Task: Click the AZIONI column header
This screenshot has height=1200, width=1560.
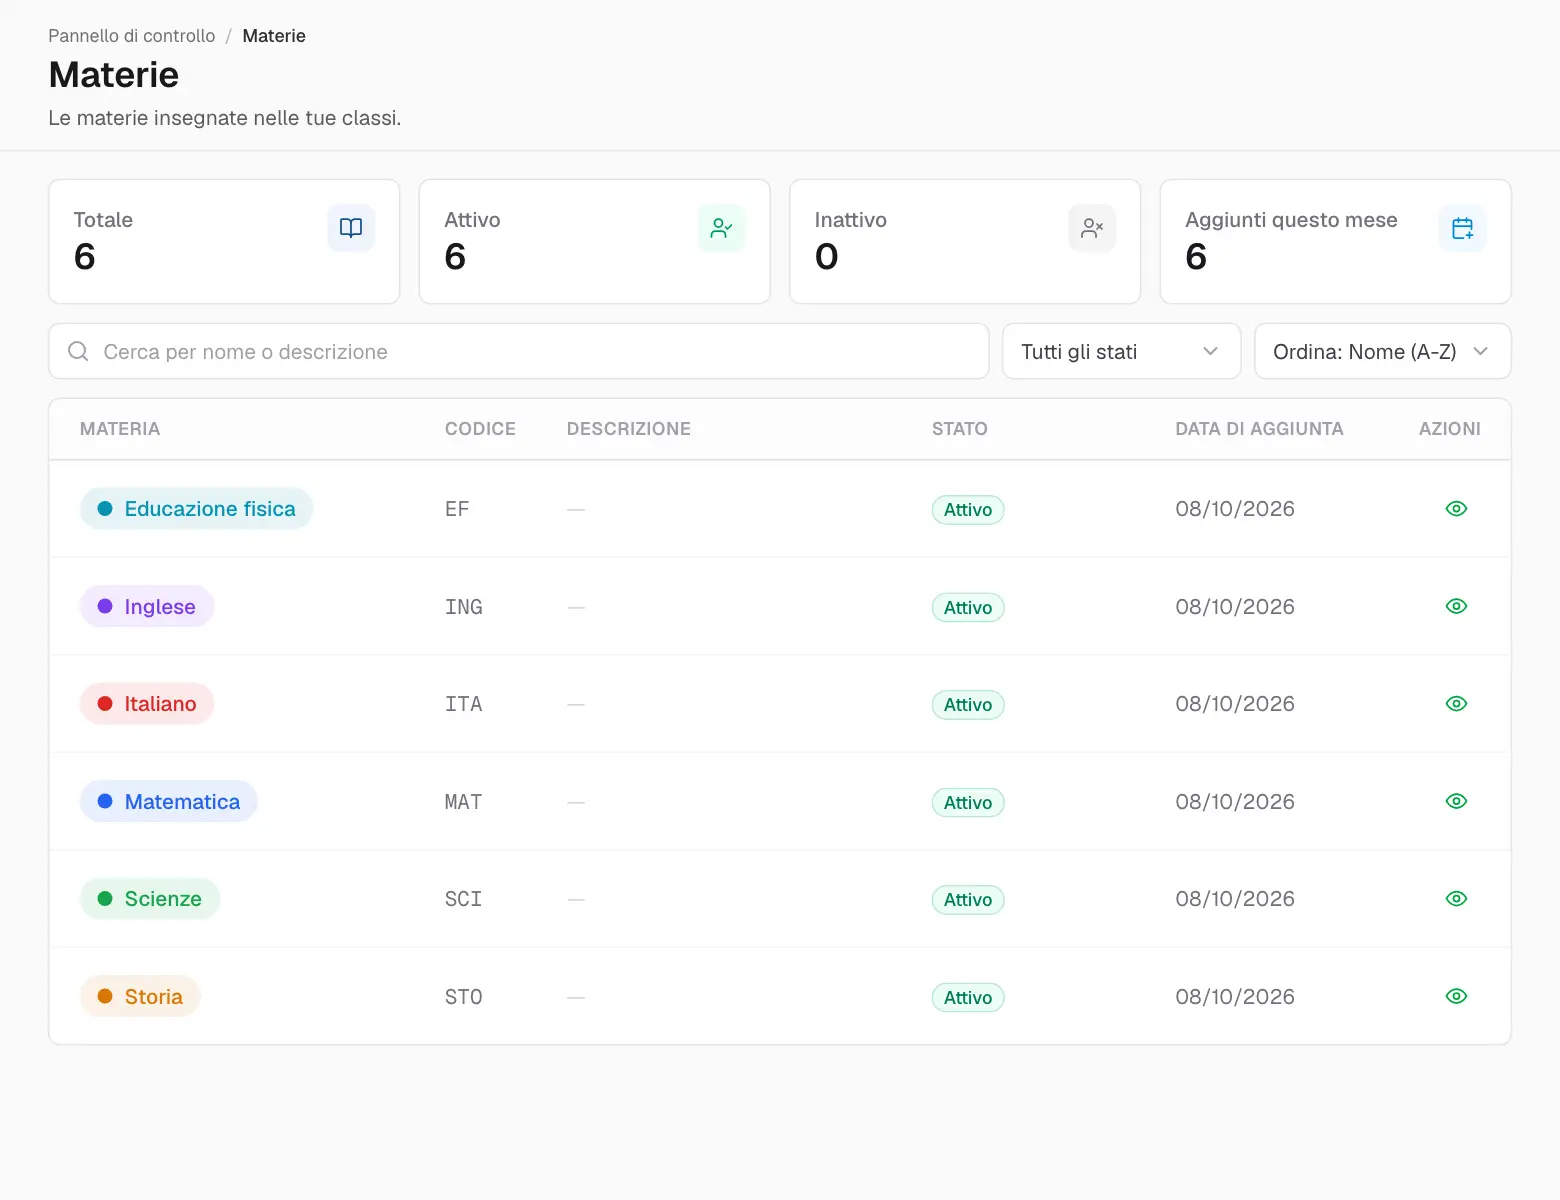Action: (1450, 429)
